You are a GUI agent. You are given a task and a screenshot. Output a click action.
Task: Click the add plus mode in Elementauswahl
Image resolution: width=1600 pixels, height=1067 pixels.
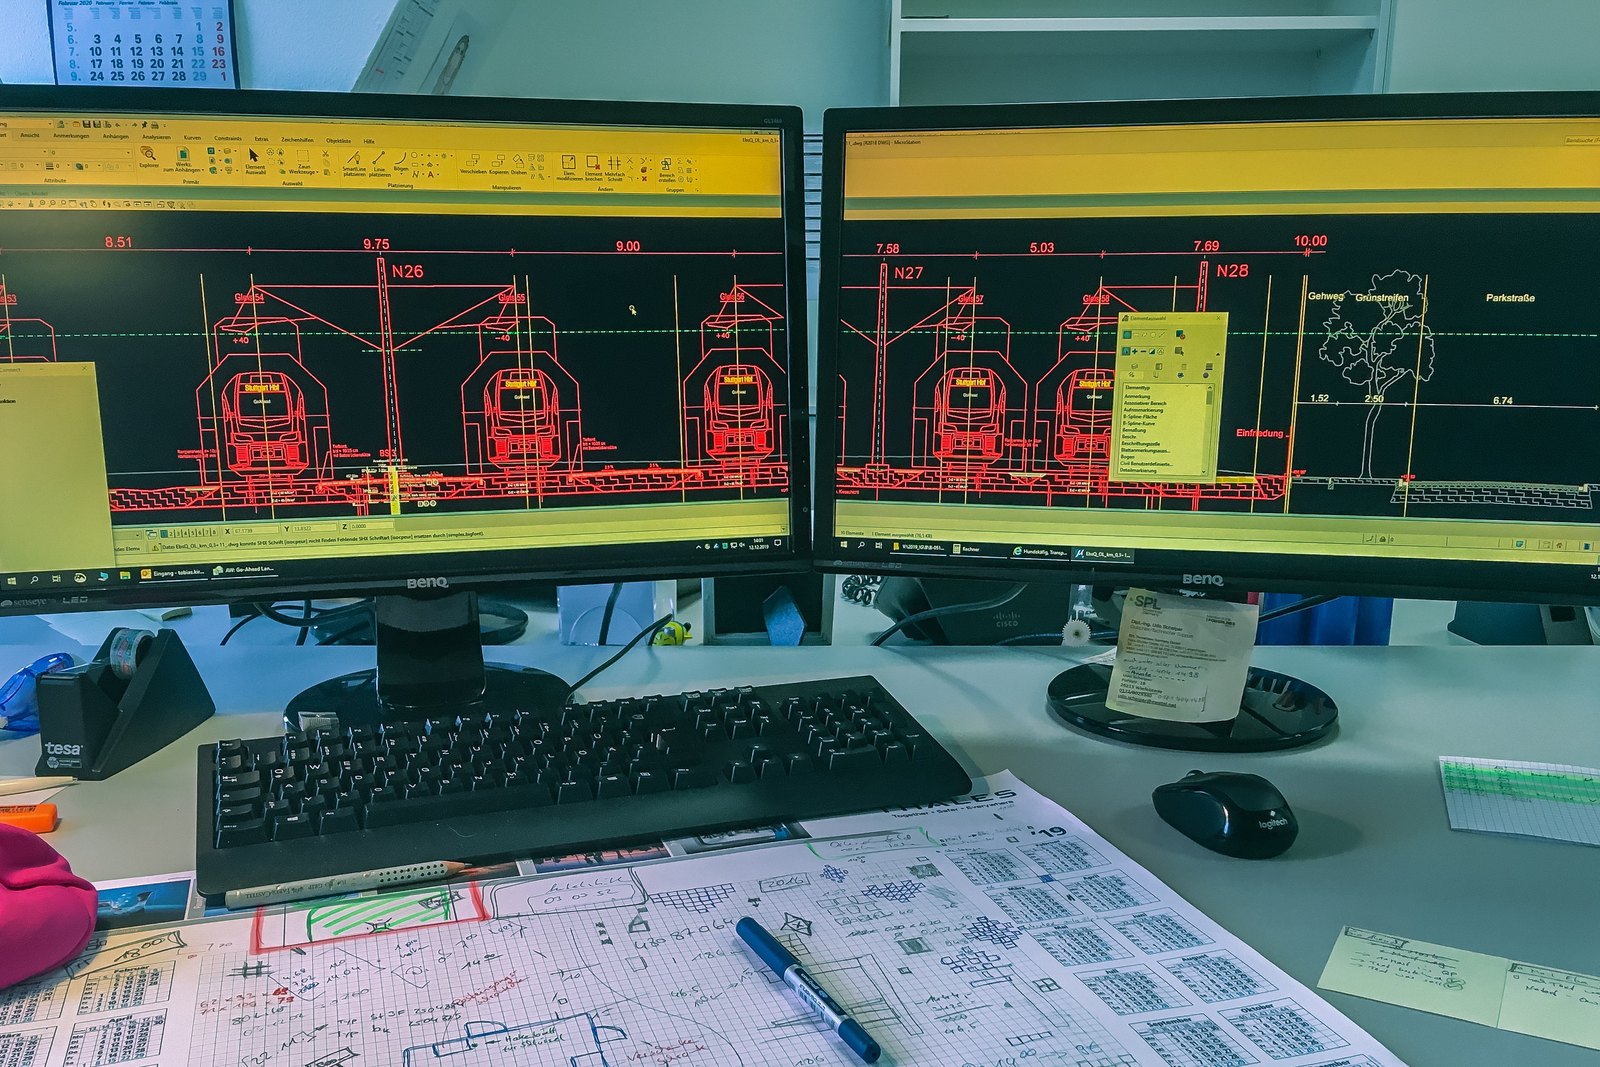[1135, 352]
